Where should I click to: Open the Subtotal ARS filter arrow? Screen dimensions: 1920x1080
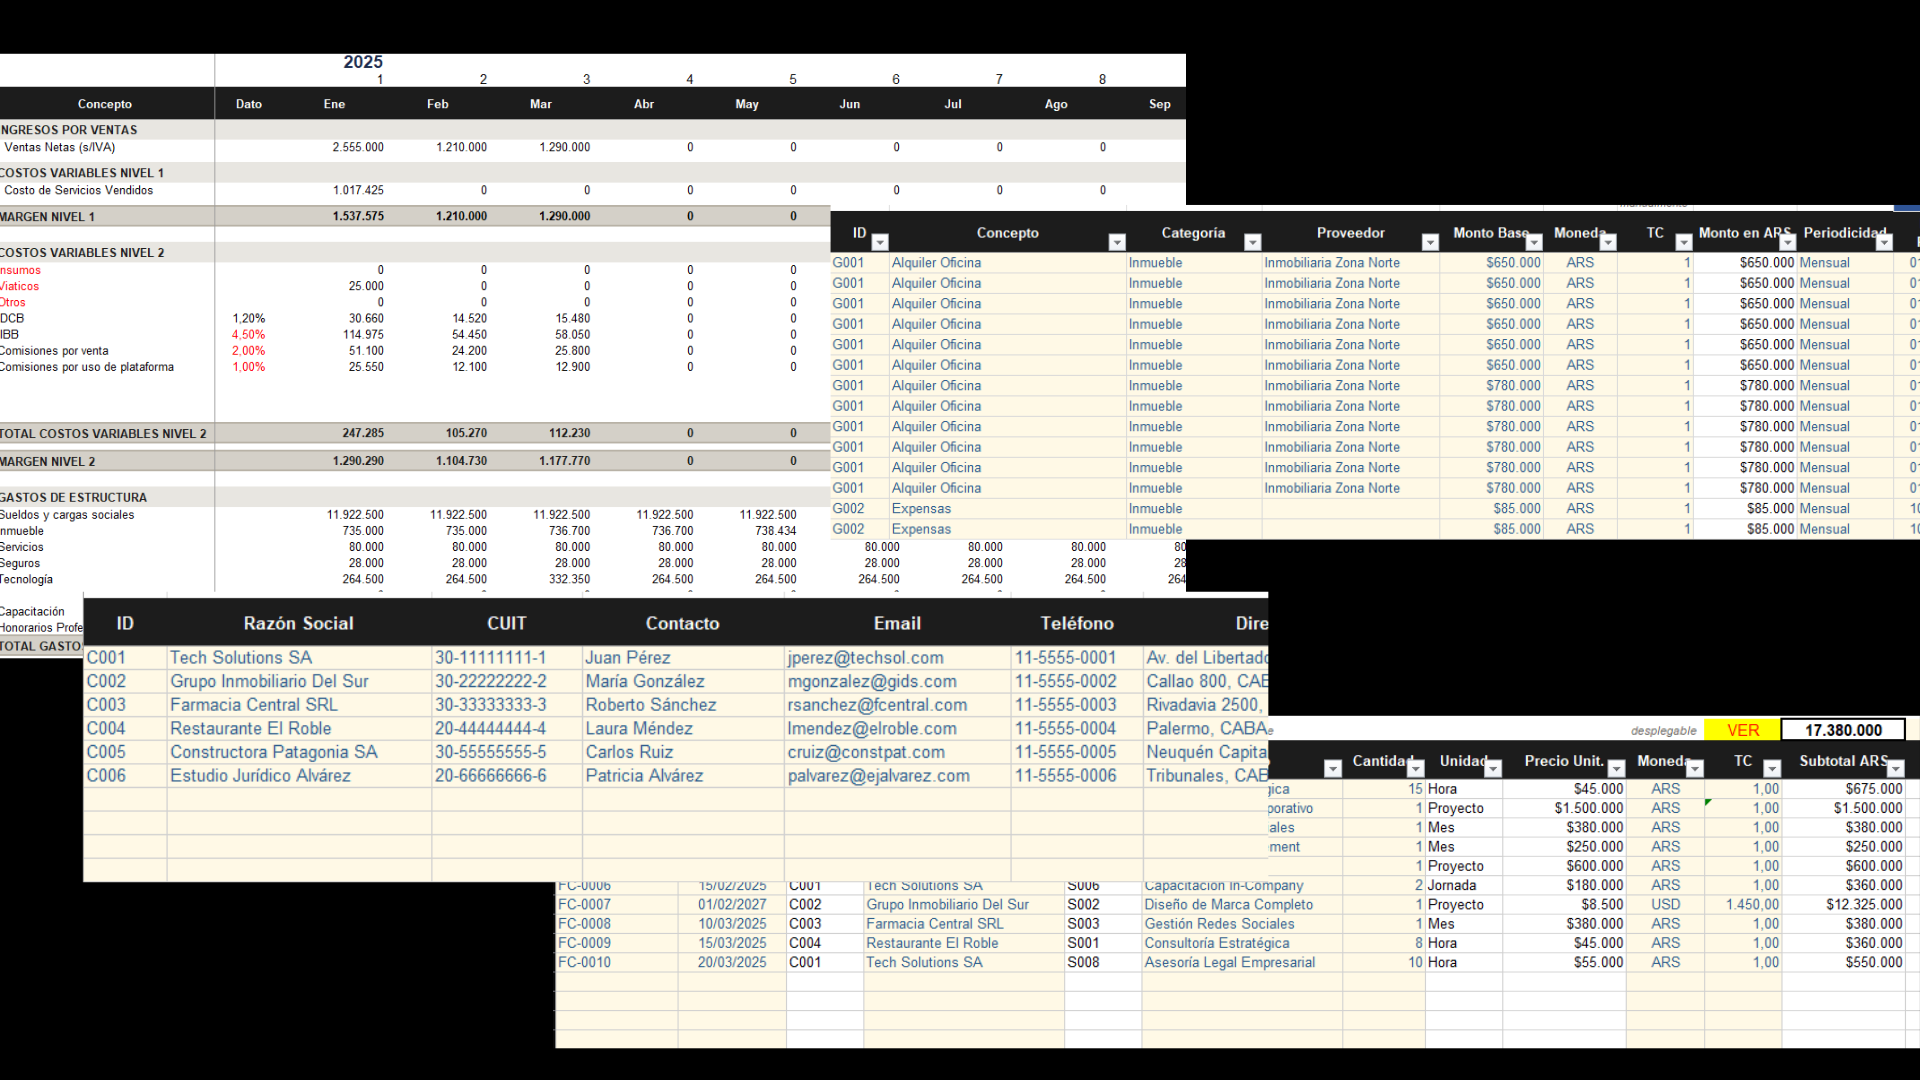pos(1895,768)
